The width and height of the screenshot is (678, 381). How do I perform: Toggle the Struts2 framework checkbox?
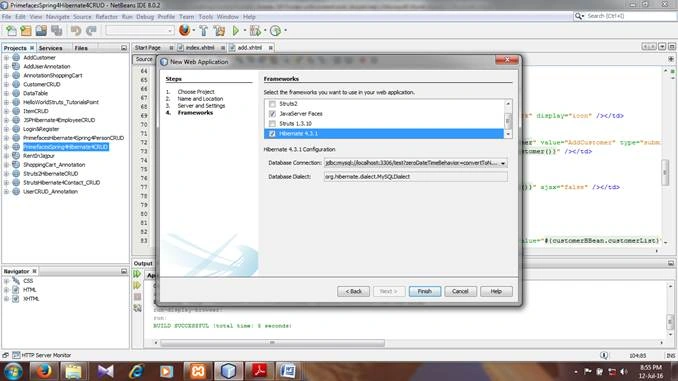[272, 104]
